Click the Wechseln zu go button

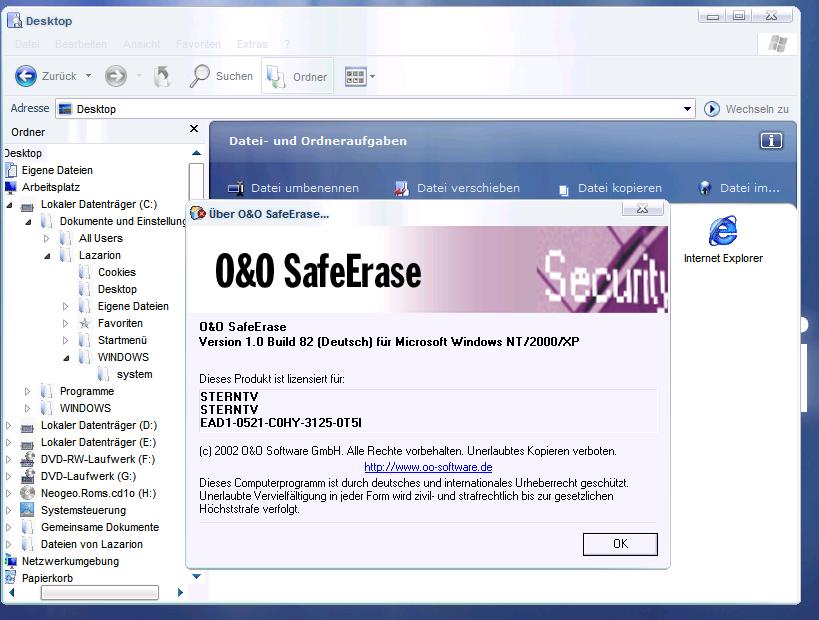tap(746, 109)
